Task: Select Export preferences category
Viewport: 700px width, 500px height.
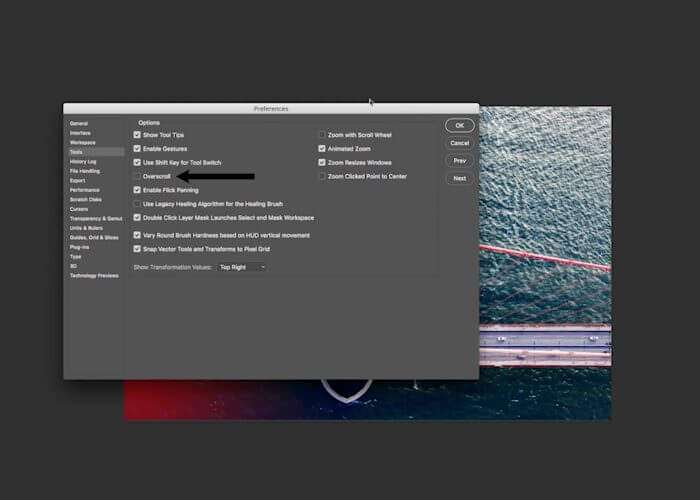Action: [x=77, y=181]
